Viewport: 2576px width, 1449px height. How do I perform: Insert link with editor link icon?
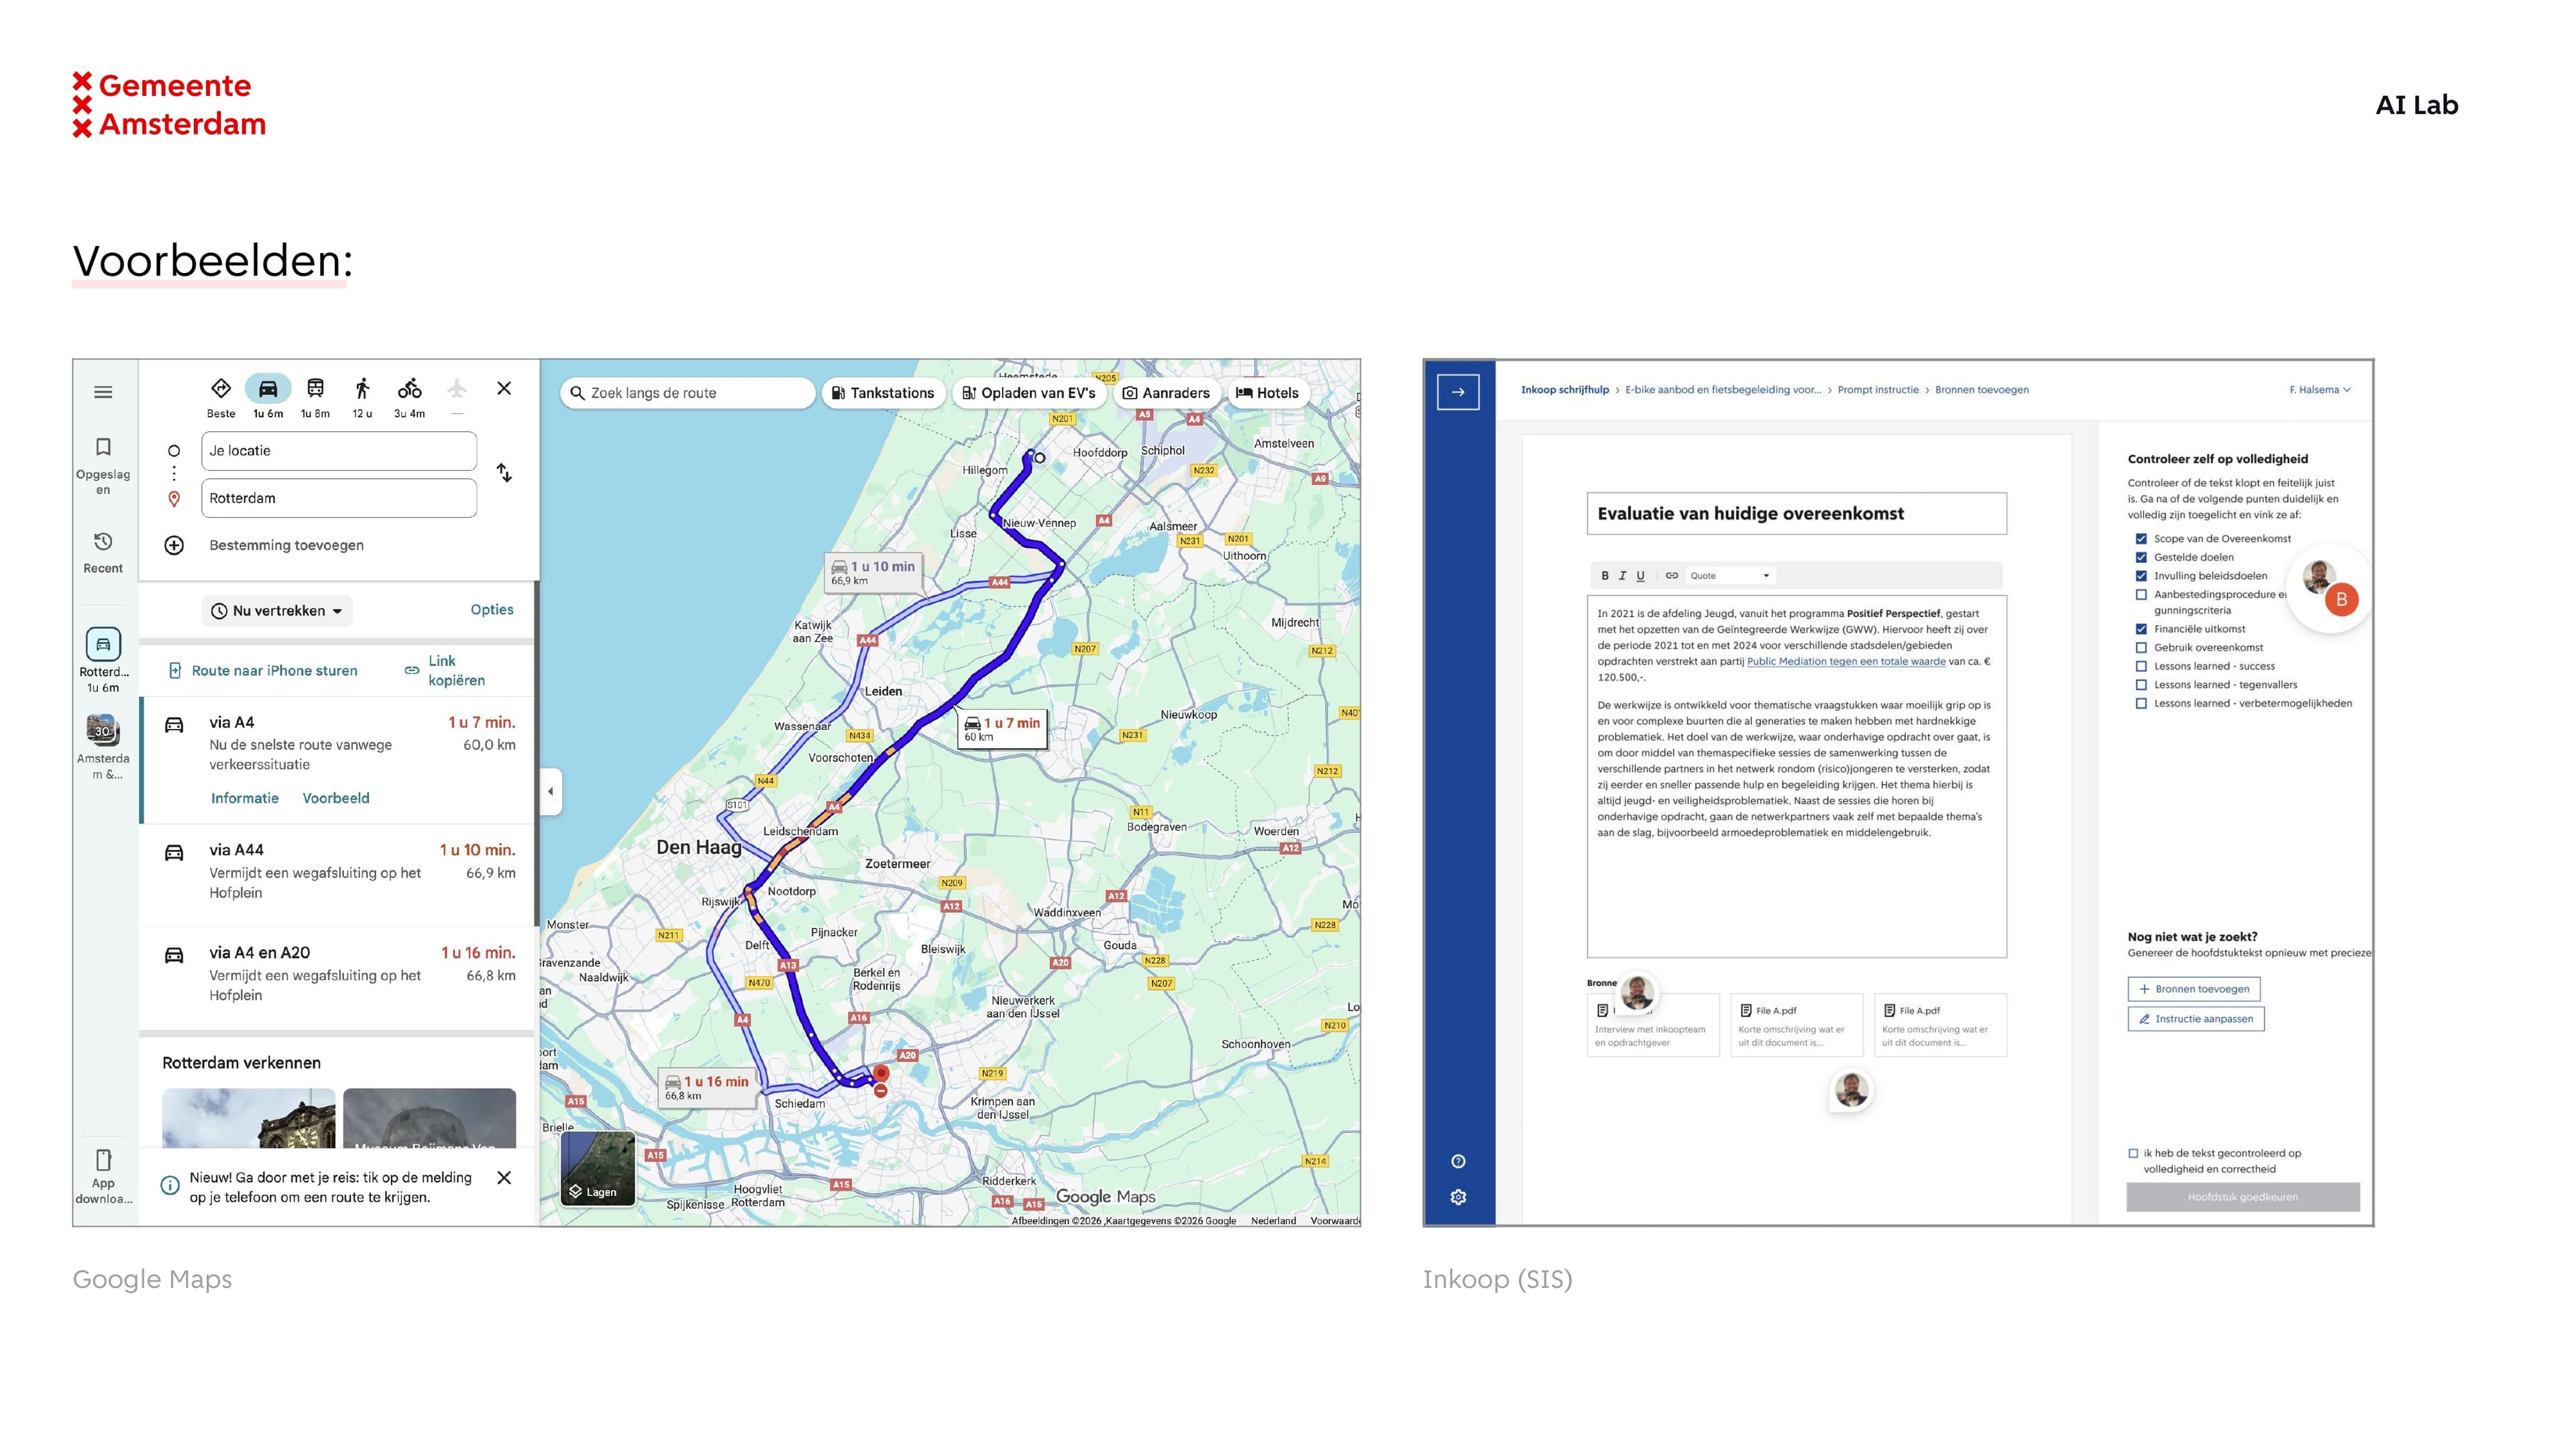pyautogui.click(x=1671, y=576)
